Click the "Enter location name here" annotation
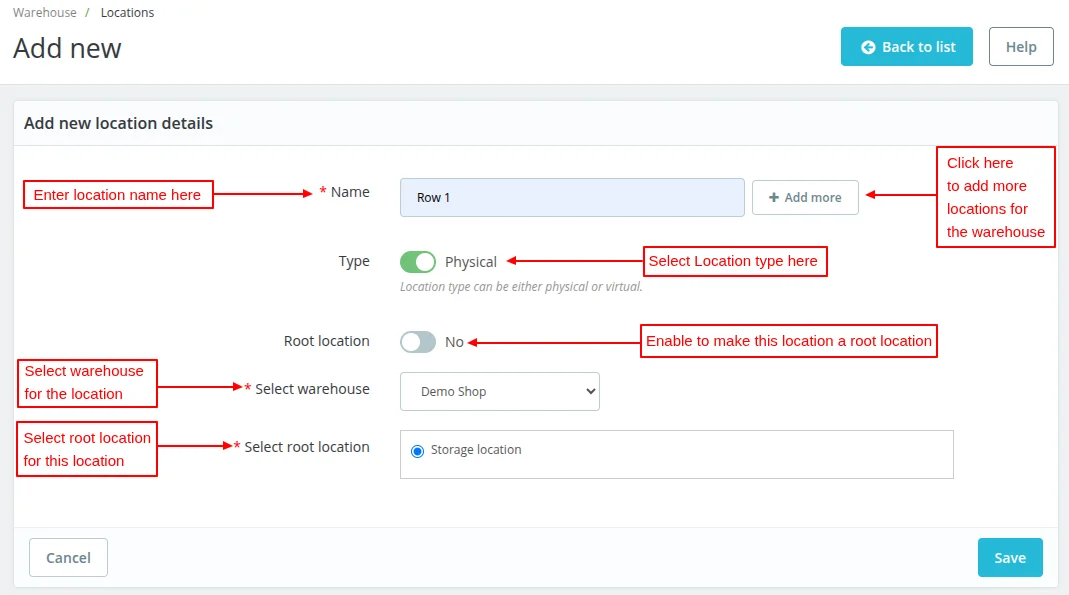Viewport: 1069px width, 595px height. pyautogui.click(x=117, y=195)
